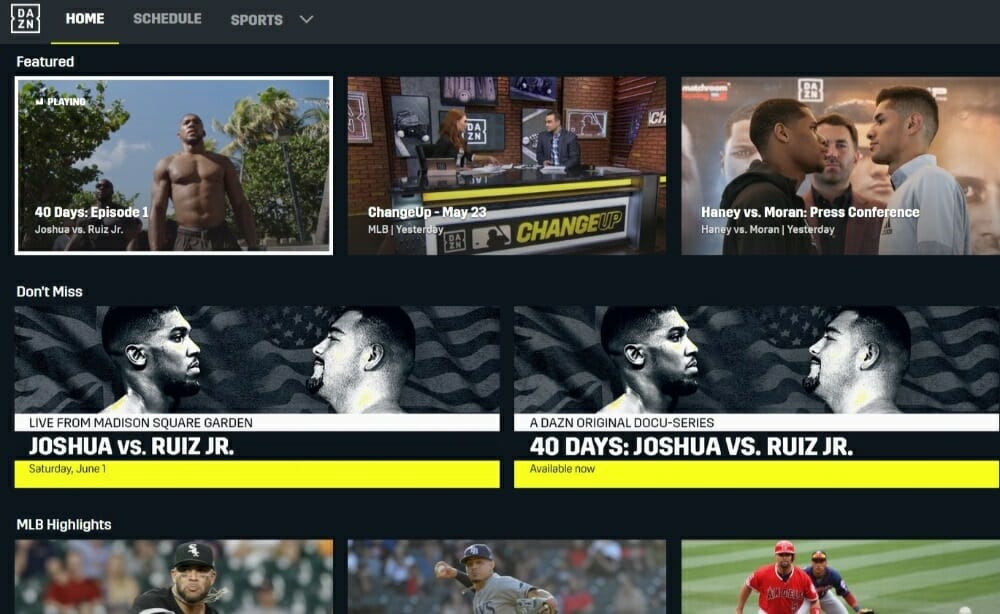The image size is (1000, 614).
Task: Click the ChangeUp - May 23 title
Action: 427,212
